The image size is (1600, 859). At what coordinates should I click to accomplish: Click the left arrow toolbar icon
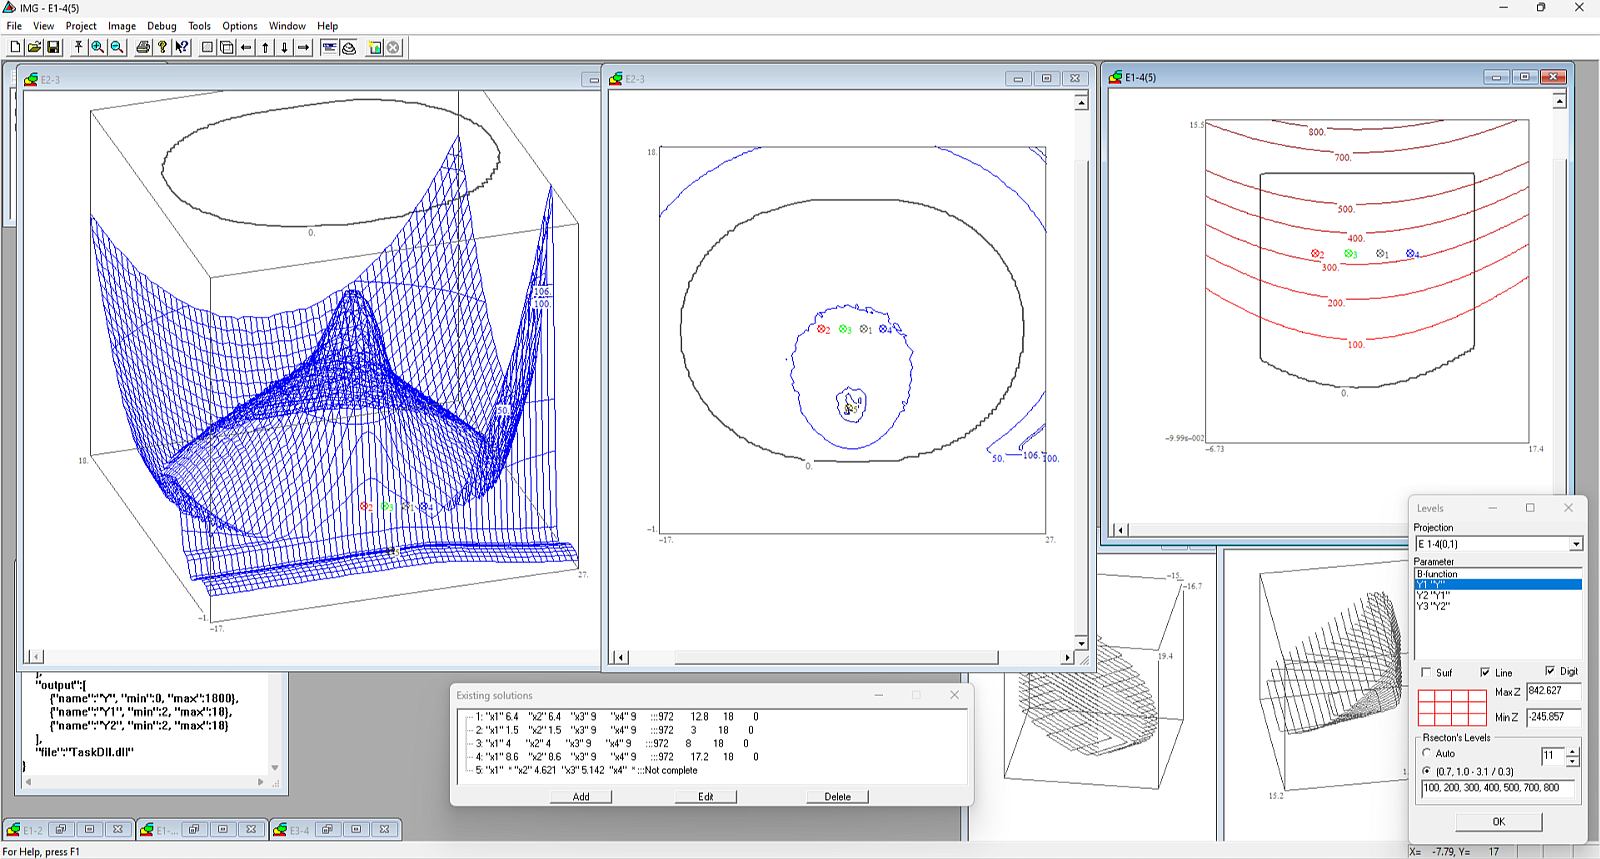(246, 47)
